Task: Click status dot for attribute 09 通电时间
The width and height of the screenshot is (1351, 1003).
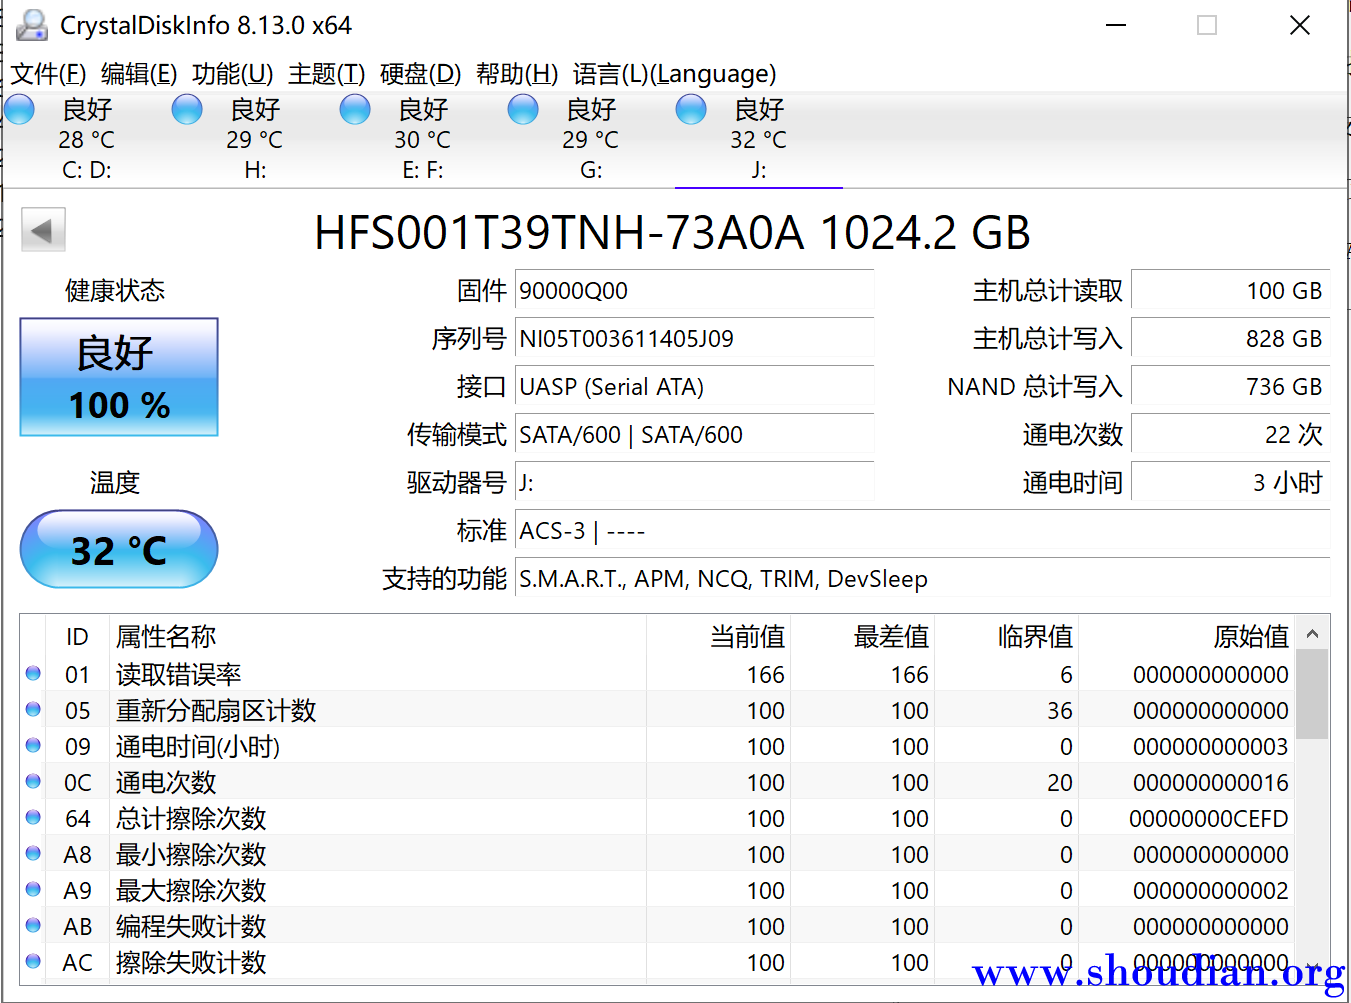Action: pos(33,745)
